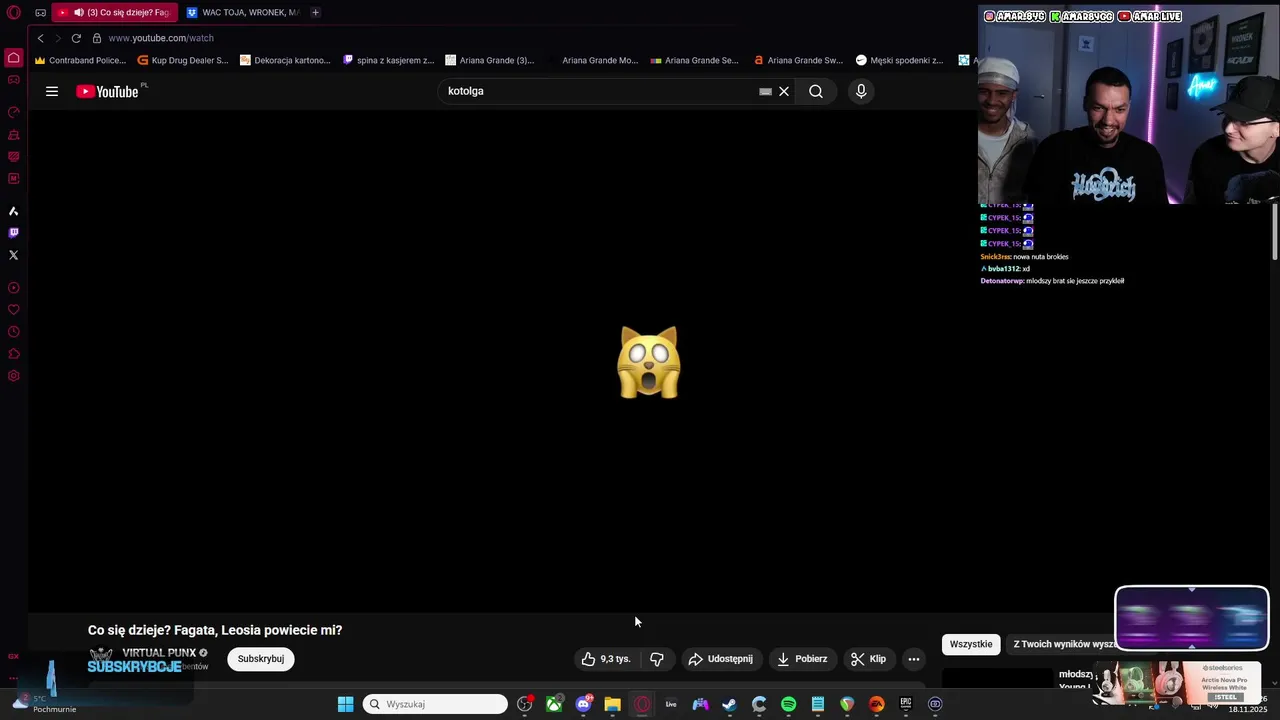Open a new browser tab
The width and height of the screenshot is (1280, 720).
pyautogui.click(x=315, y=13)
